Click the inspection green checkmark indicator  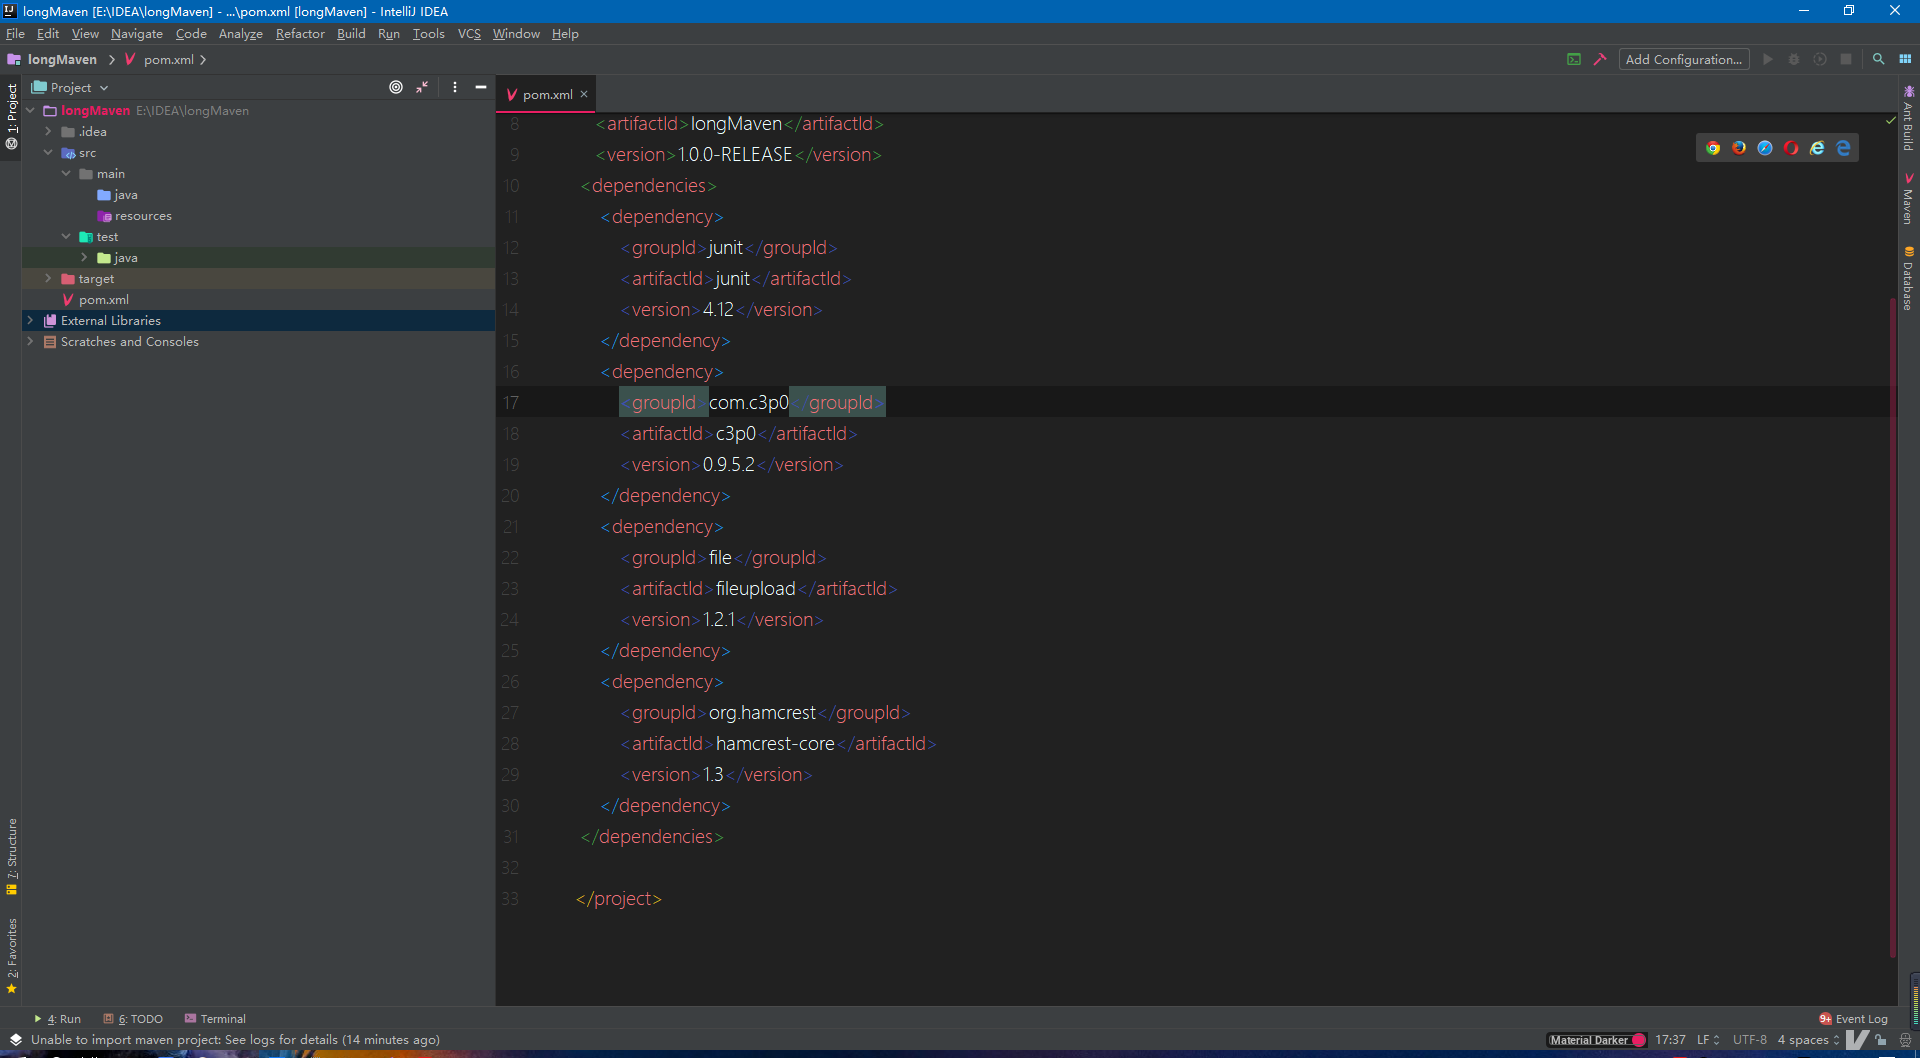tap(1891, 120)
